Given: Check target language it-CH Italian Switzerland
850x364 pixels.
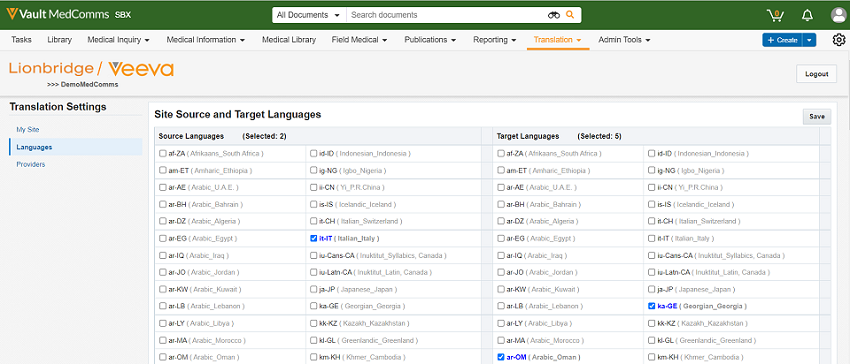Looking at the screenshot, I should (x=652, y=221).
